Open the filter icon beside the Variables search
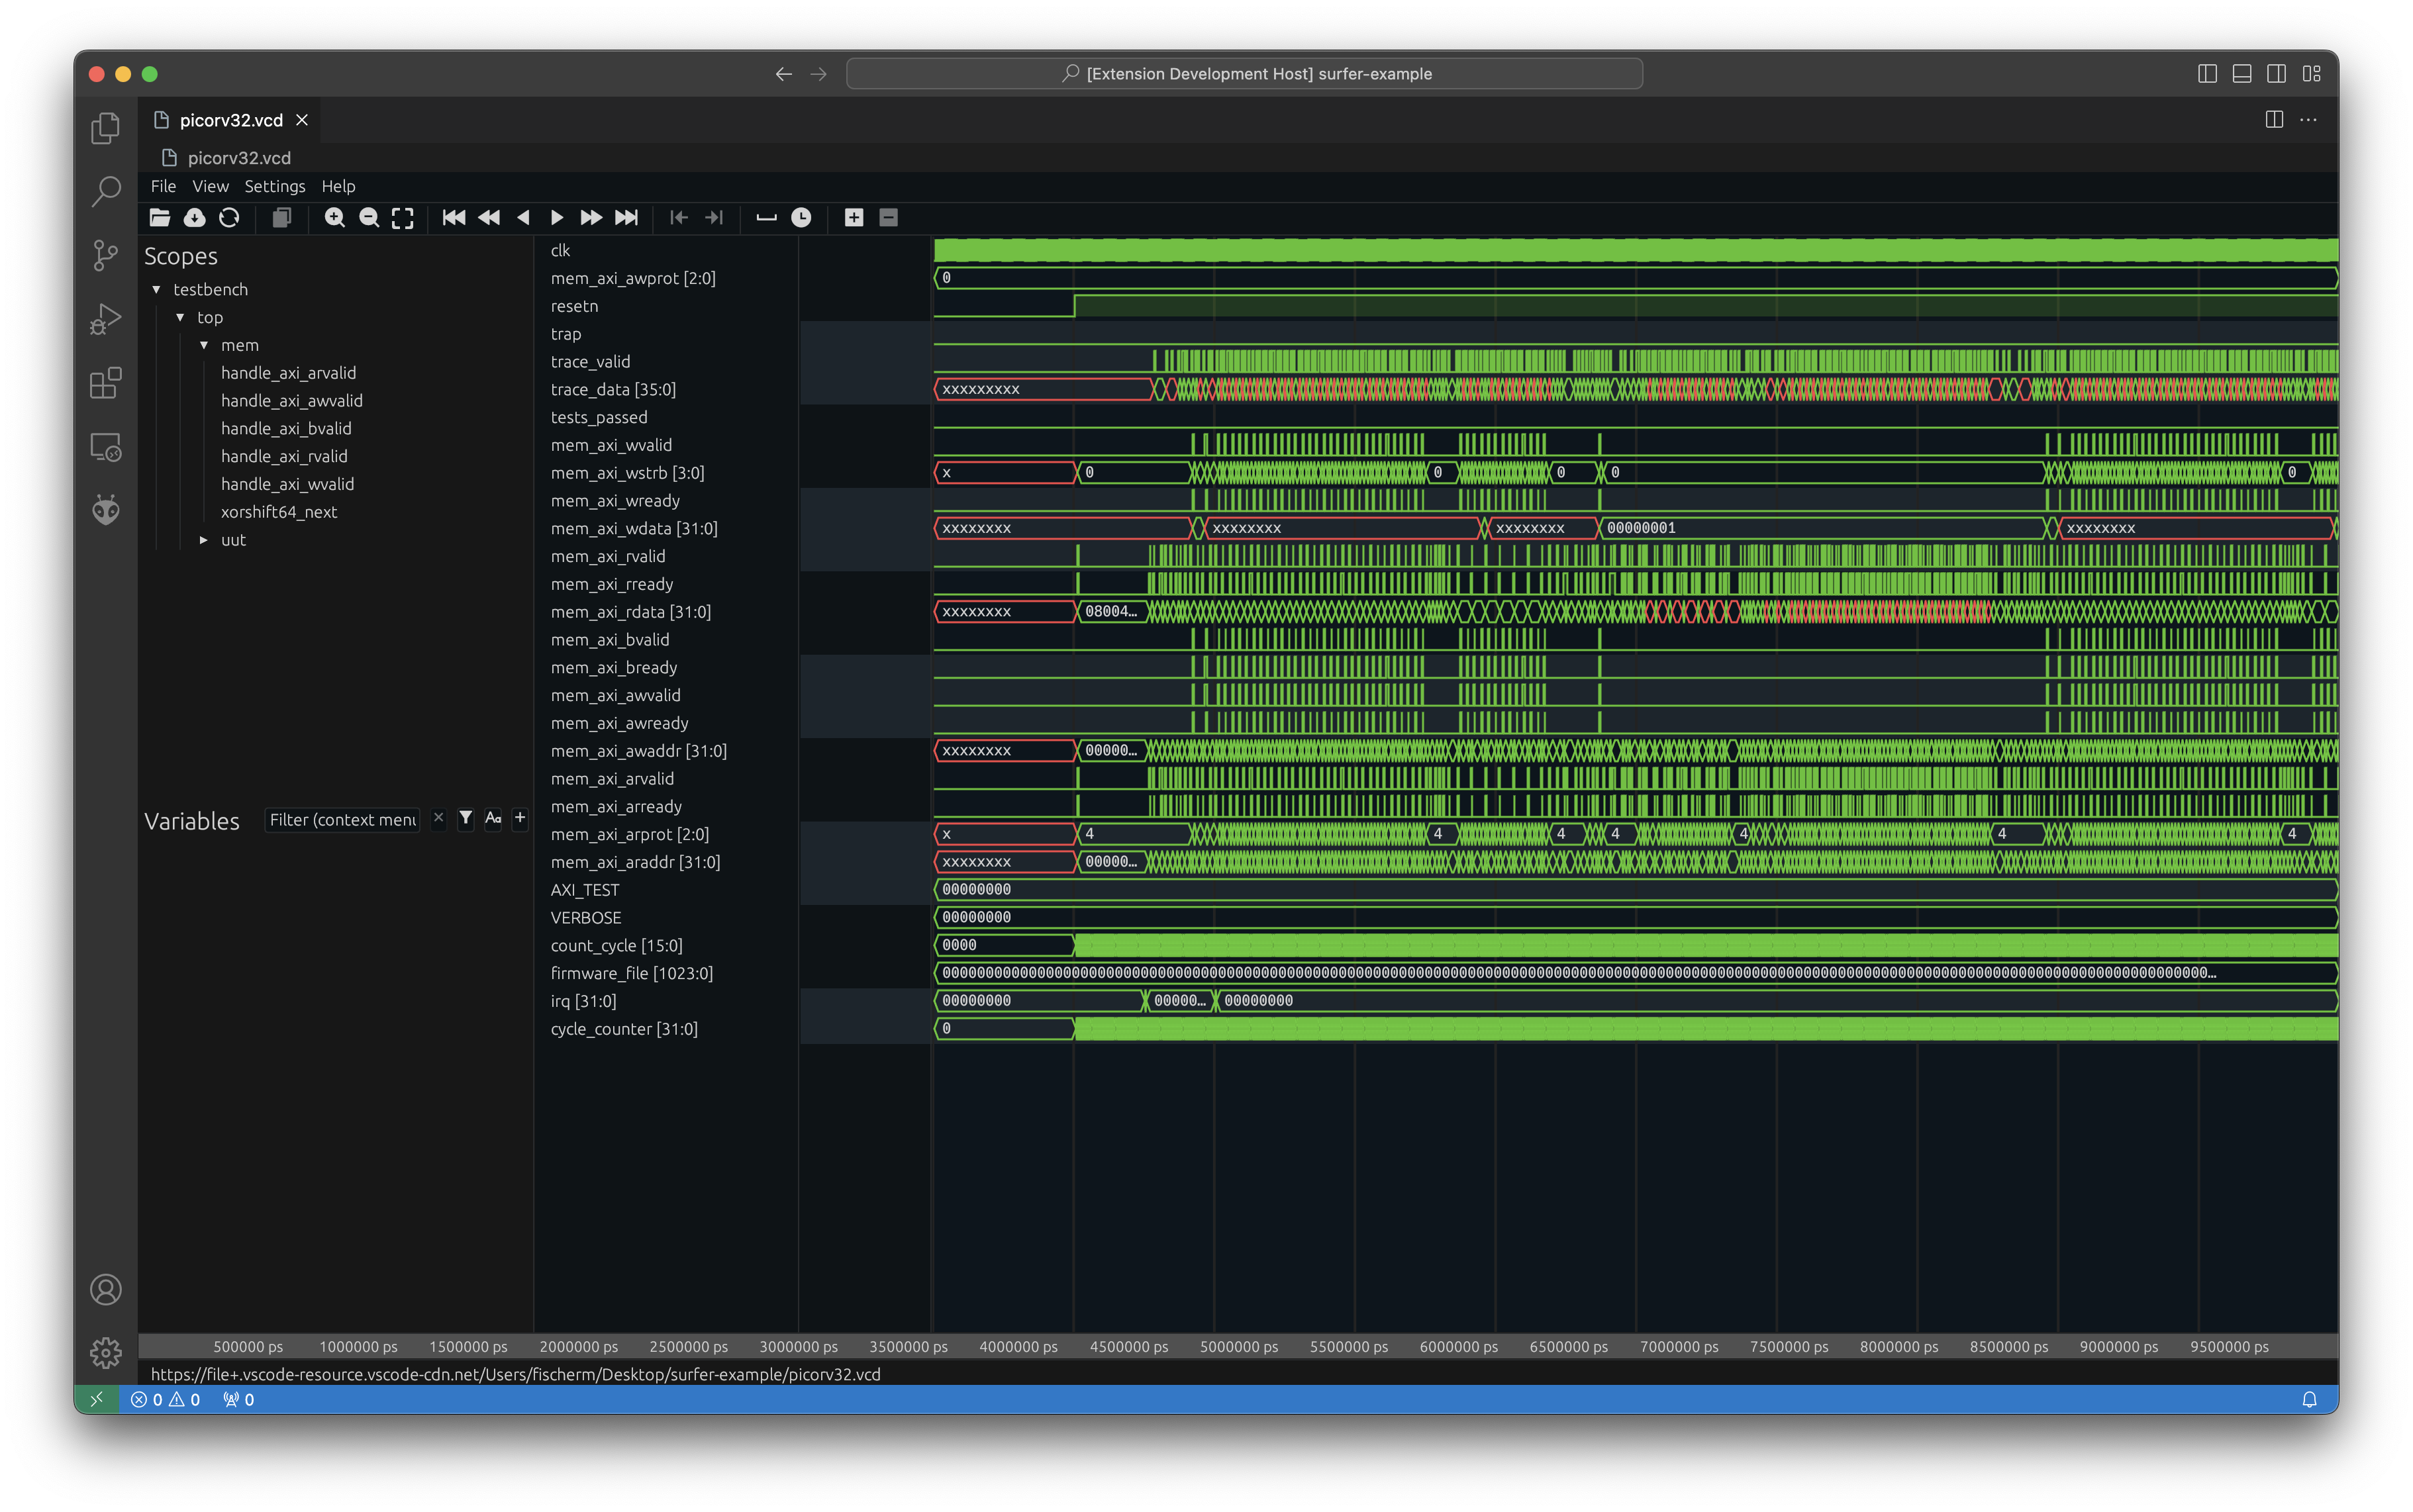The width and height of the screenshot is (2413, 1512). tap(466, 819)
